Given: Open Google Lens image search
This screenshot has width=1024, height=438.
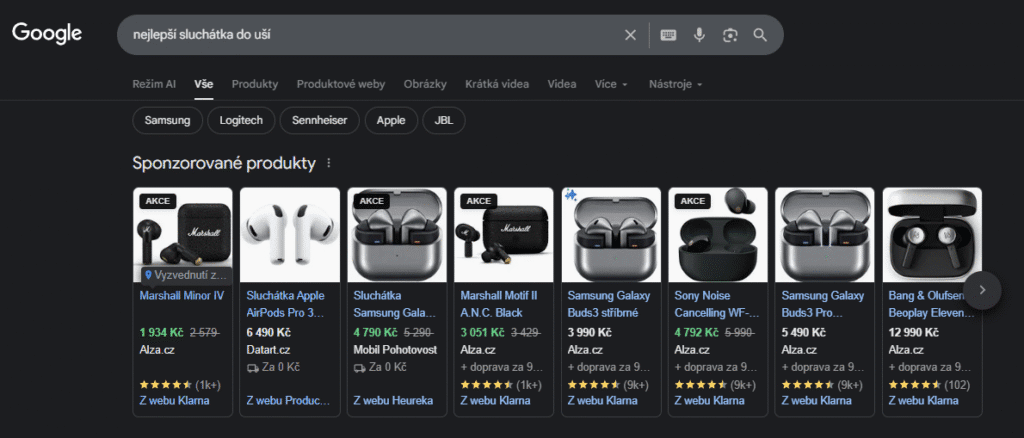Looking at the screenshot, I should (x=730, y=35).
